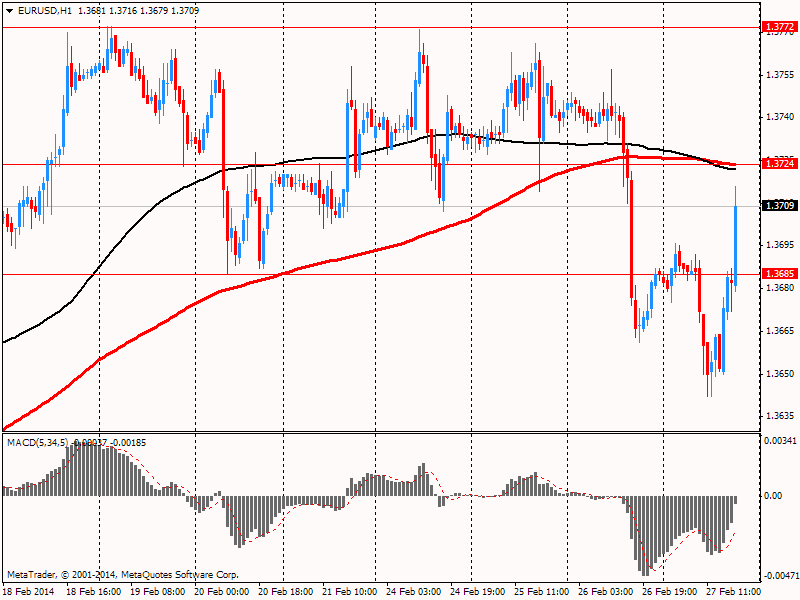Click the MACD(5,34,5) indicator label
Screen dimensions: 800x600
coord(37,442)
